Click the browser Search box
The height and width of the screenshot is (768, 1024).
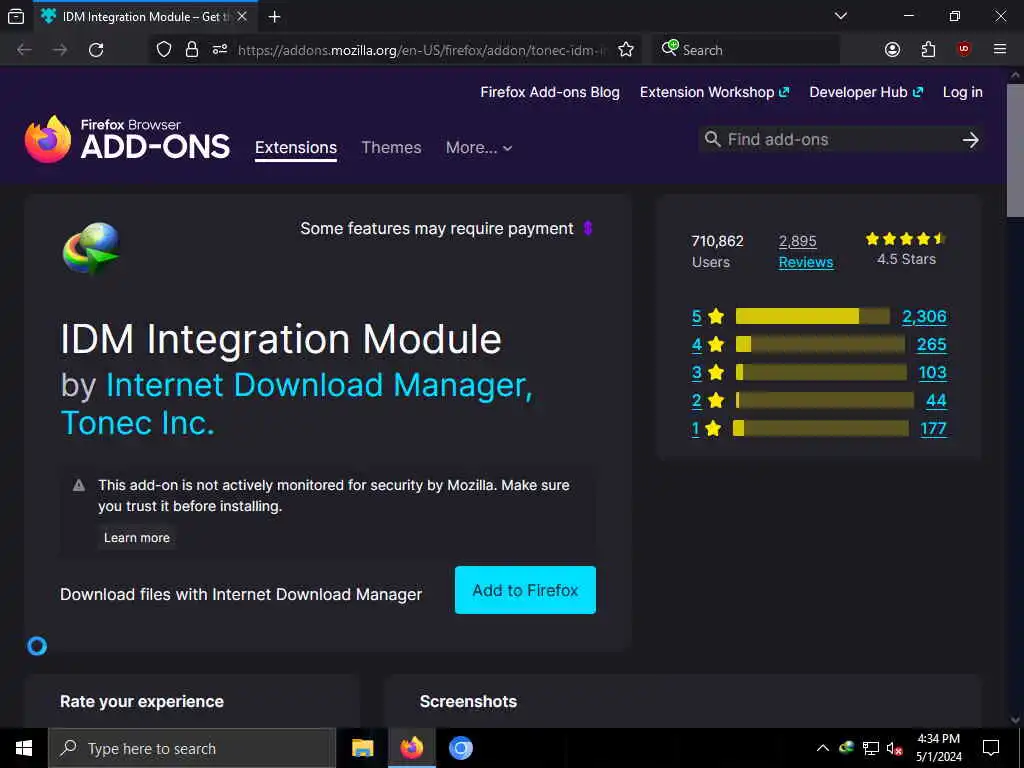click(x=746, y=50)
